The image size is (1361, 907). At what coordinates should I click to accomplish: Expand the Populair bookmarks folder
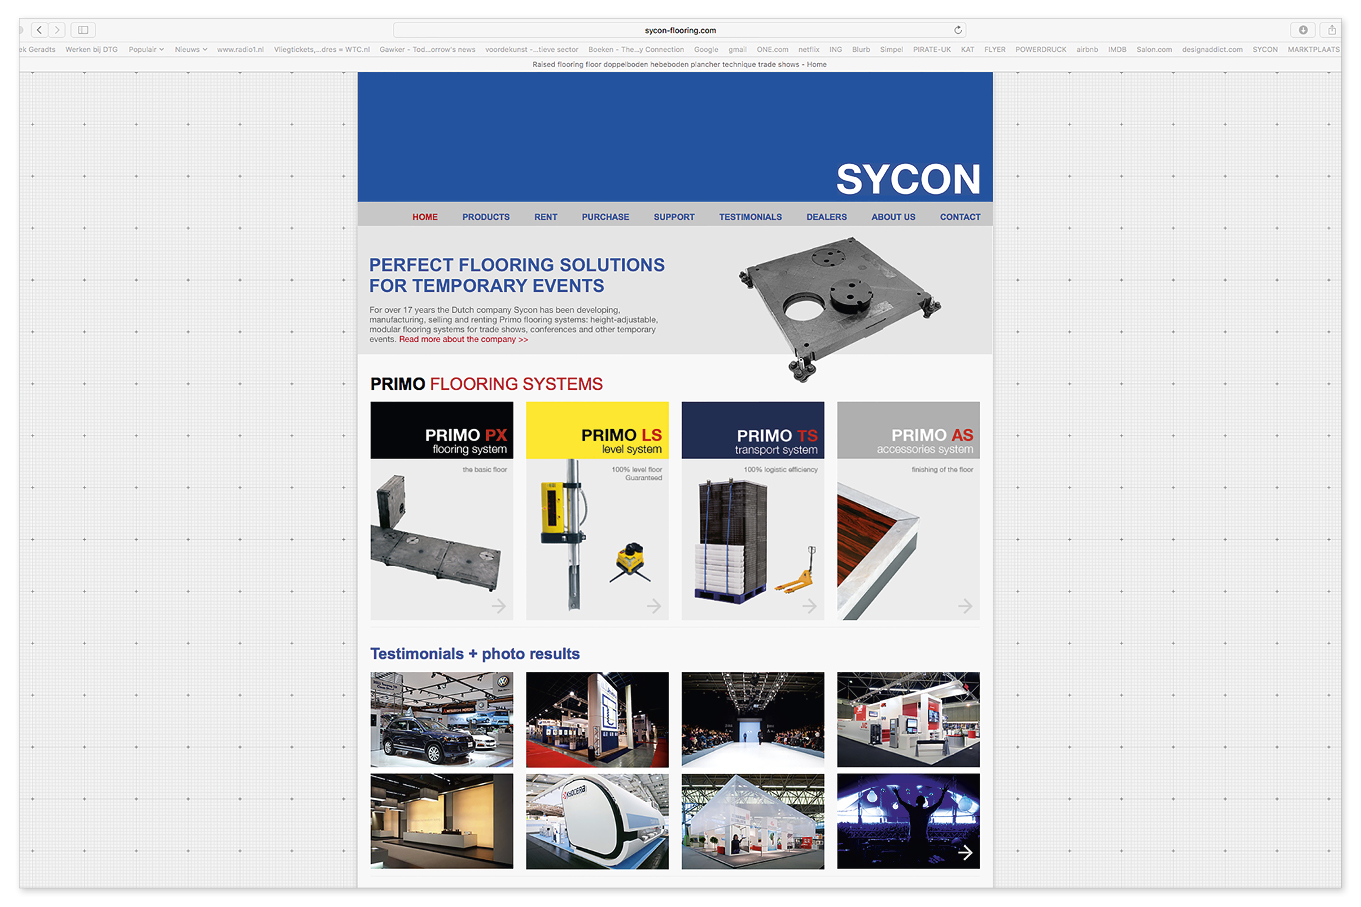pos(146,49)
